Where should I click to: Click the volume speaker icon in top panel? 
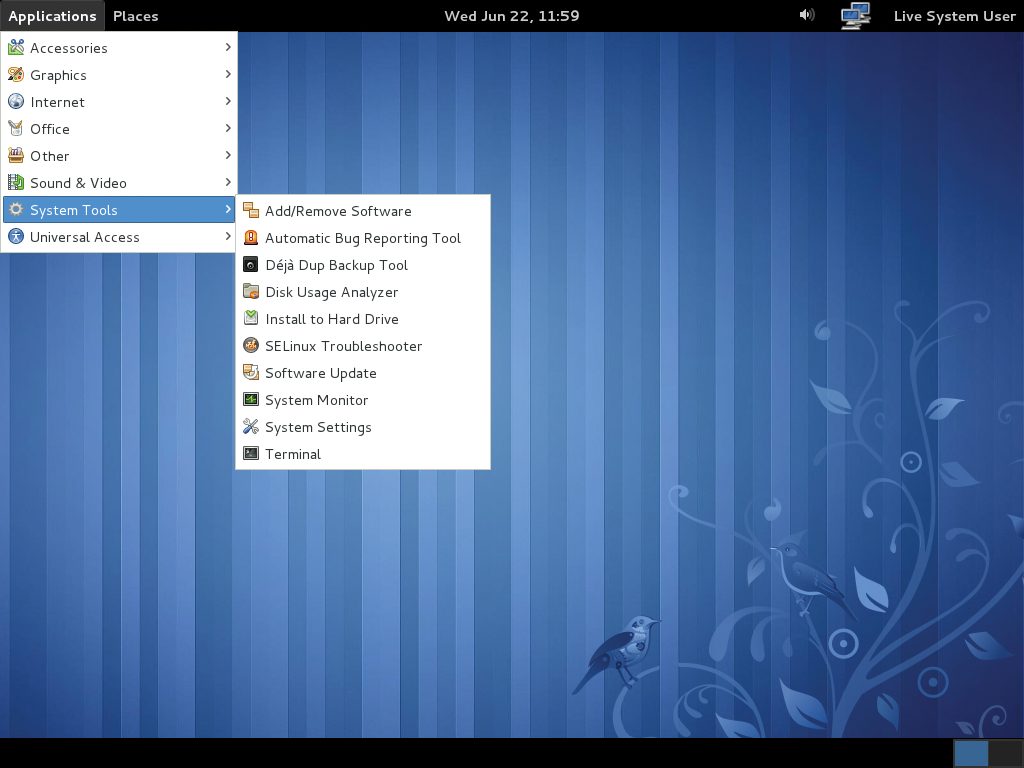(x=807, y=15)
